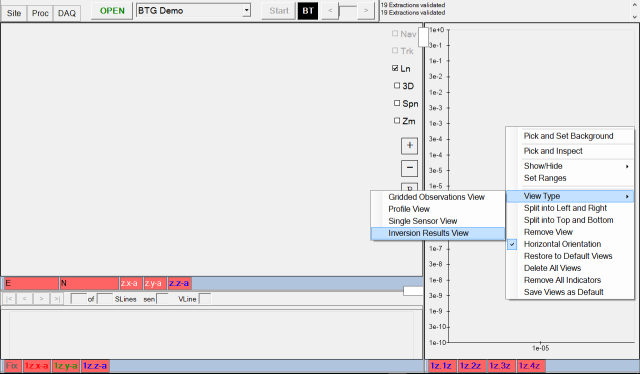Uncheck the Ln checkbox

pos(395,68)
